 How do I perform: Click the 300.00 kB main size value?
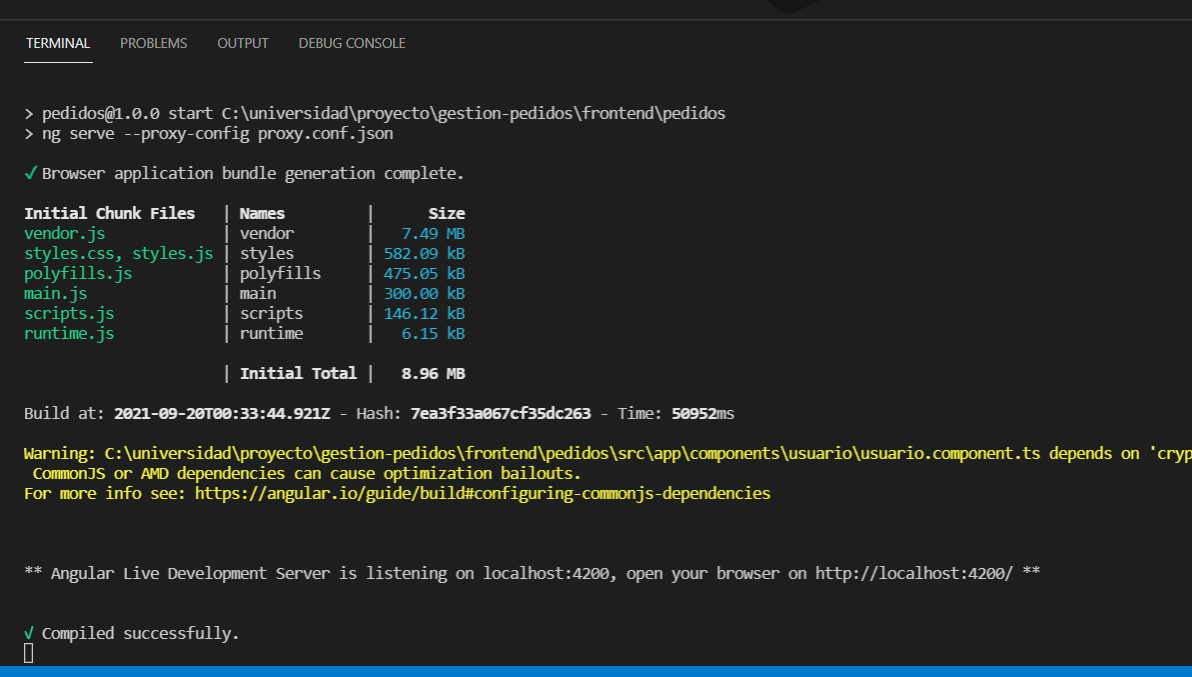pos(424,293)
